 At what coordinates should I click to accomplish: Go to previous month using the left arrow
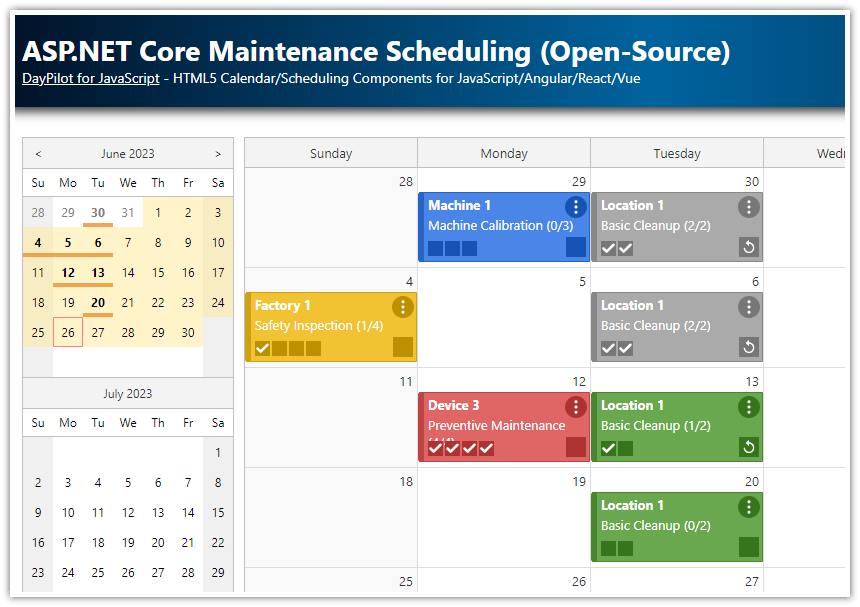click(37, 153)
